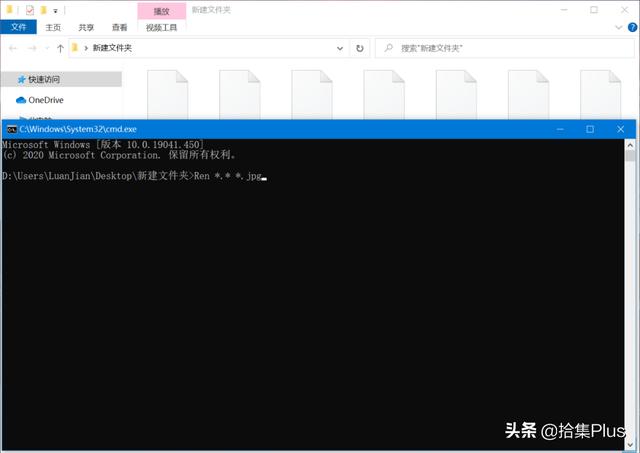Click the quick access star icon
Viewport: 640px width, 453px height.
coord(20,79)
